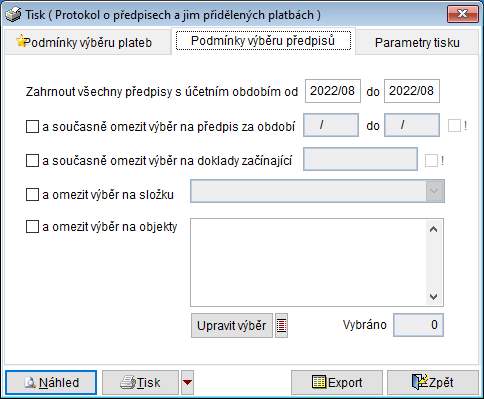484x399 pixels.
Task: Click the účetní období od field
Action: point(333,91)
